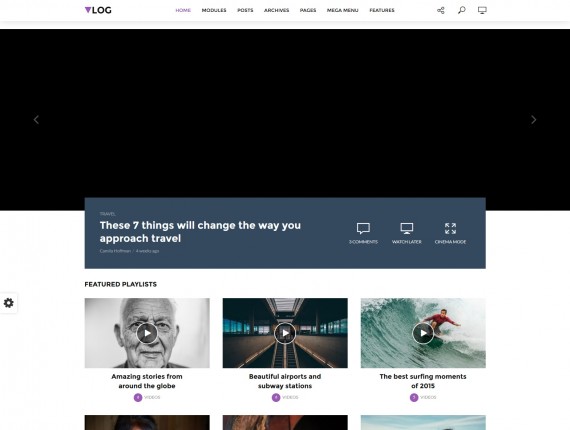Image resolution: width=570 pixels, height=430 pixels.
Task: Open article "These 7 things will change" title
Action: click(200, 232)
